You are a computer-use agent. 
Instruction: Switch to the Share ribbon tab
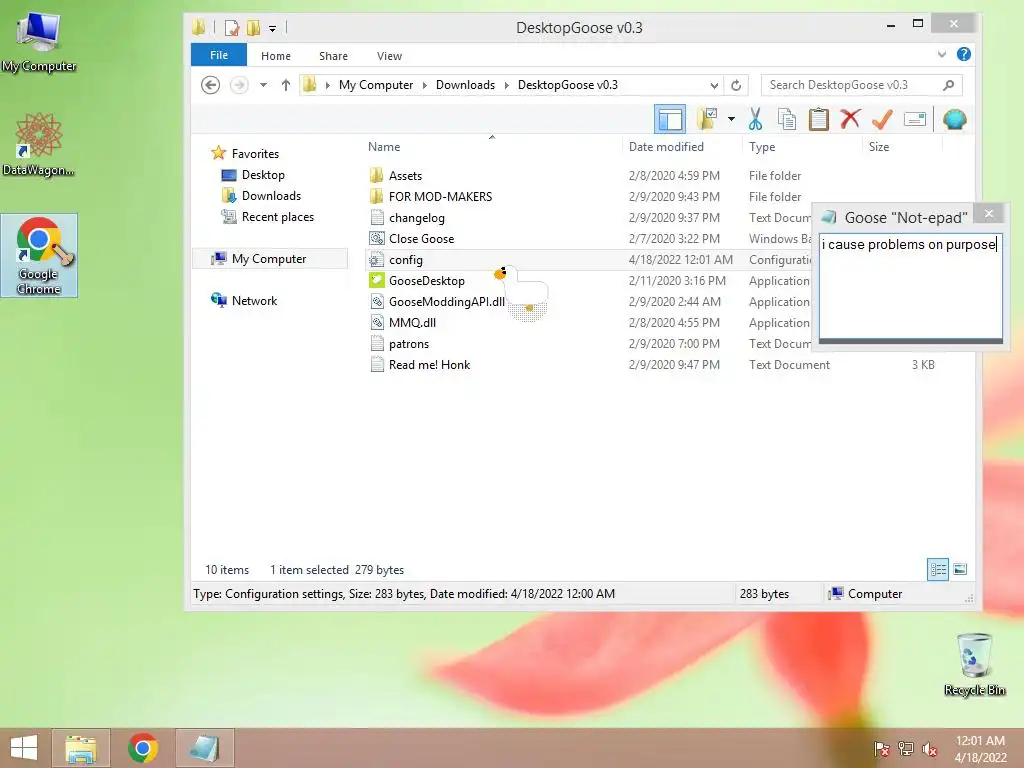click(x=333, y=56)
